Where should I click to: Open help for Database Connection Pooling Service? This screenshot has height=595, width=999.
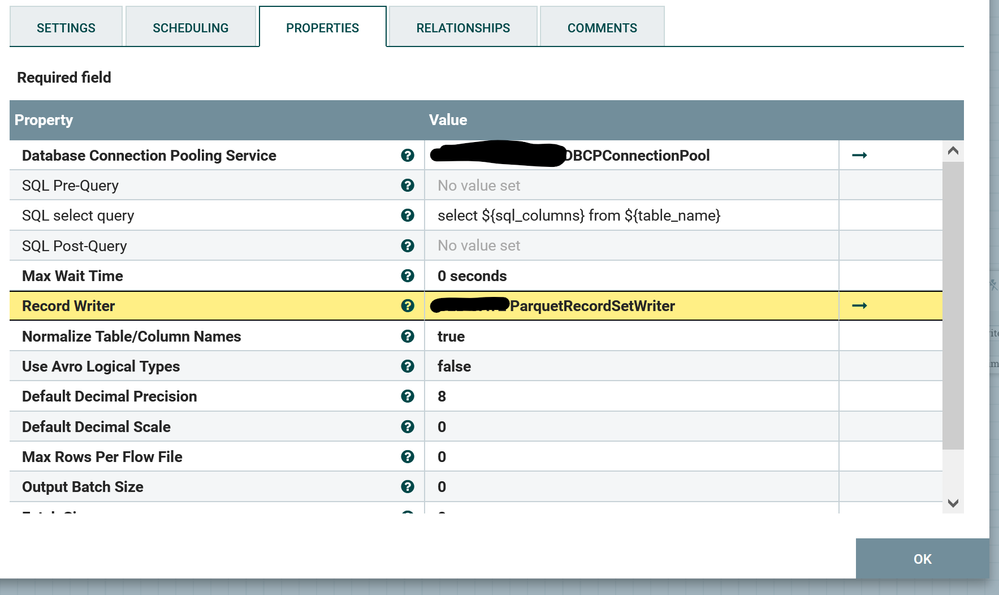click(x=408, y=155)
